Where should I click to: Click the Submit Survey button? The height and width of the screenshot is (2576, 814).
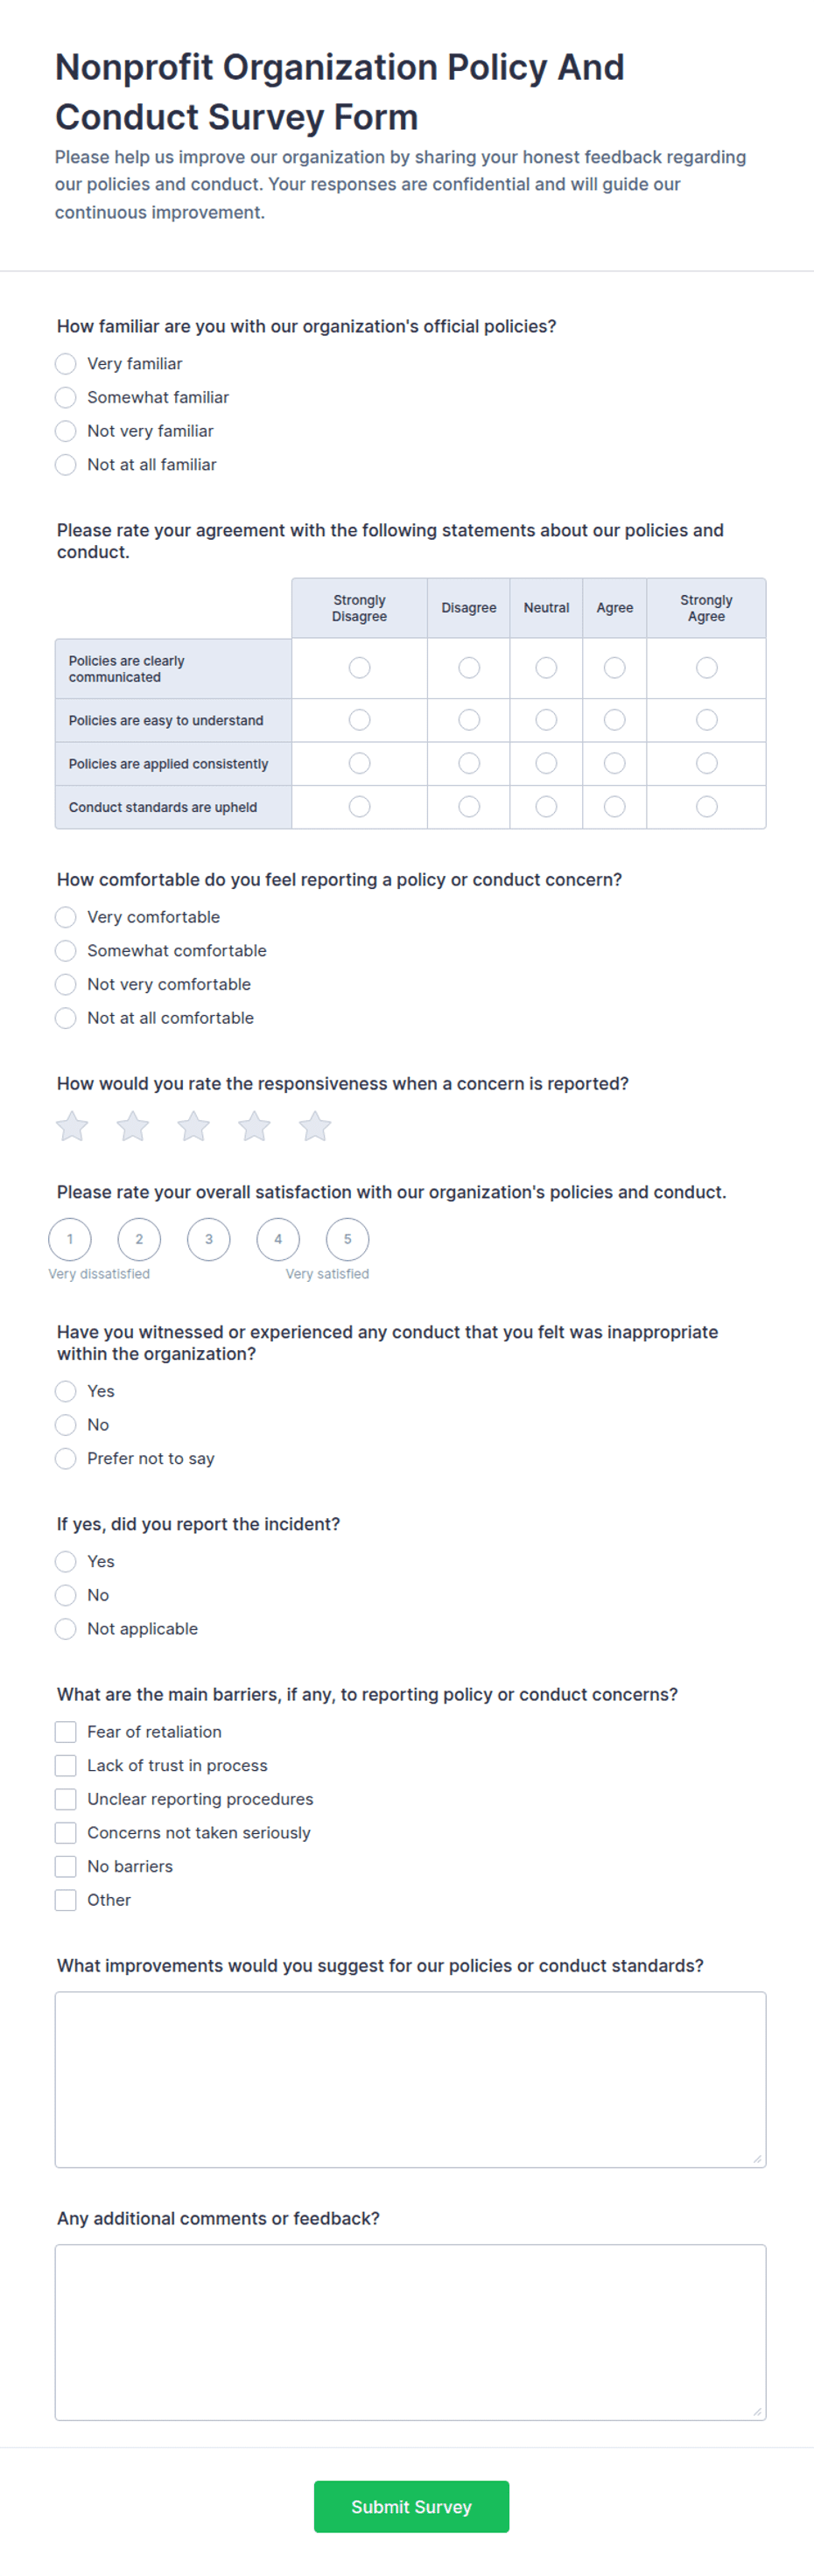click(x=411, y=2506)
